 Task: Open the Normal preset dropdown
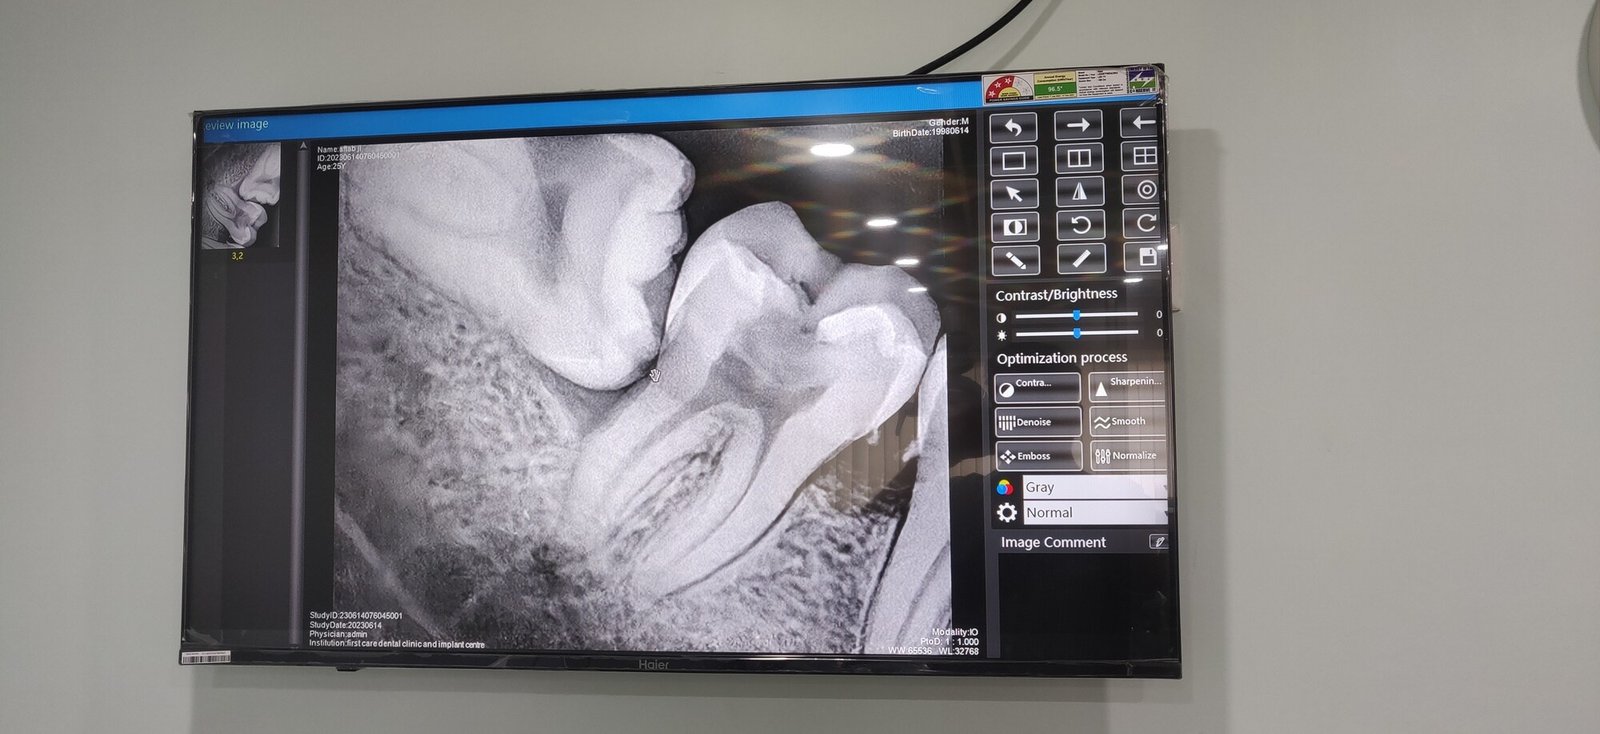pos(1095,512)
